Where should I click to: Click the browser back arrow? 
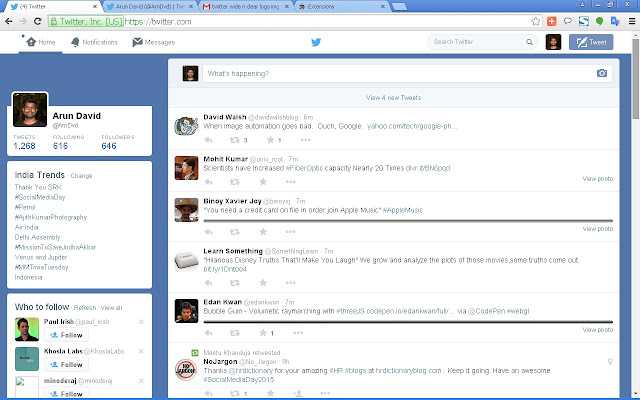[9, 22]
